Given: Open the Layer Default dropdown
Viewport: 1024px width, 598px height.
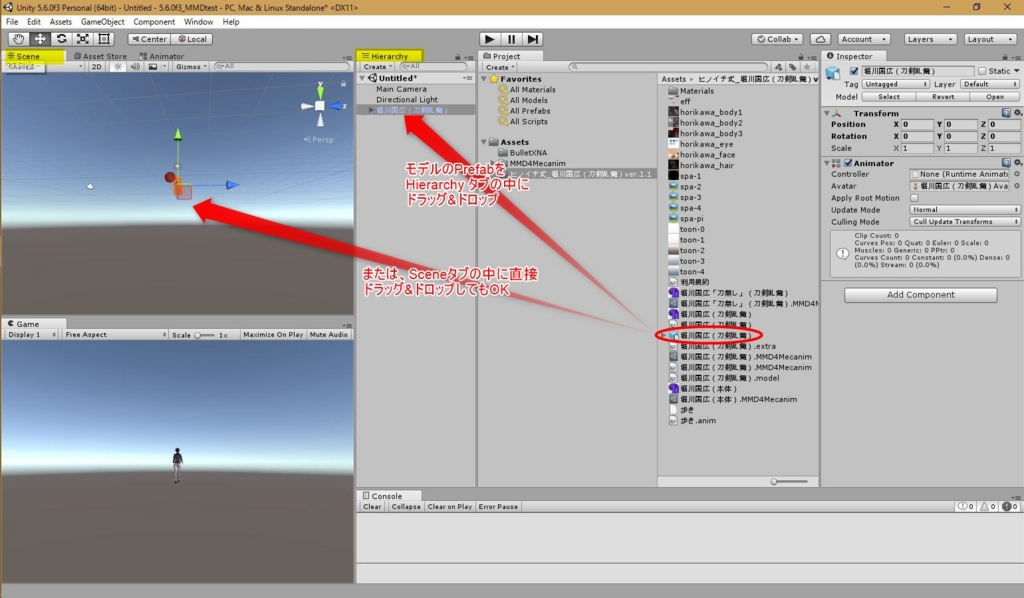Looking at the screenshot, I should point(989,84).
